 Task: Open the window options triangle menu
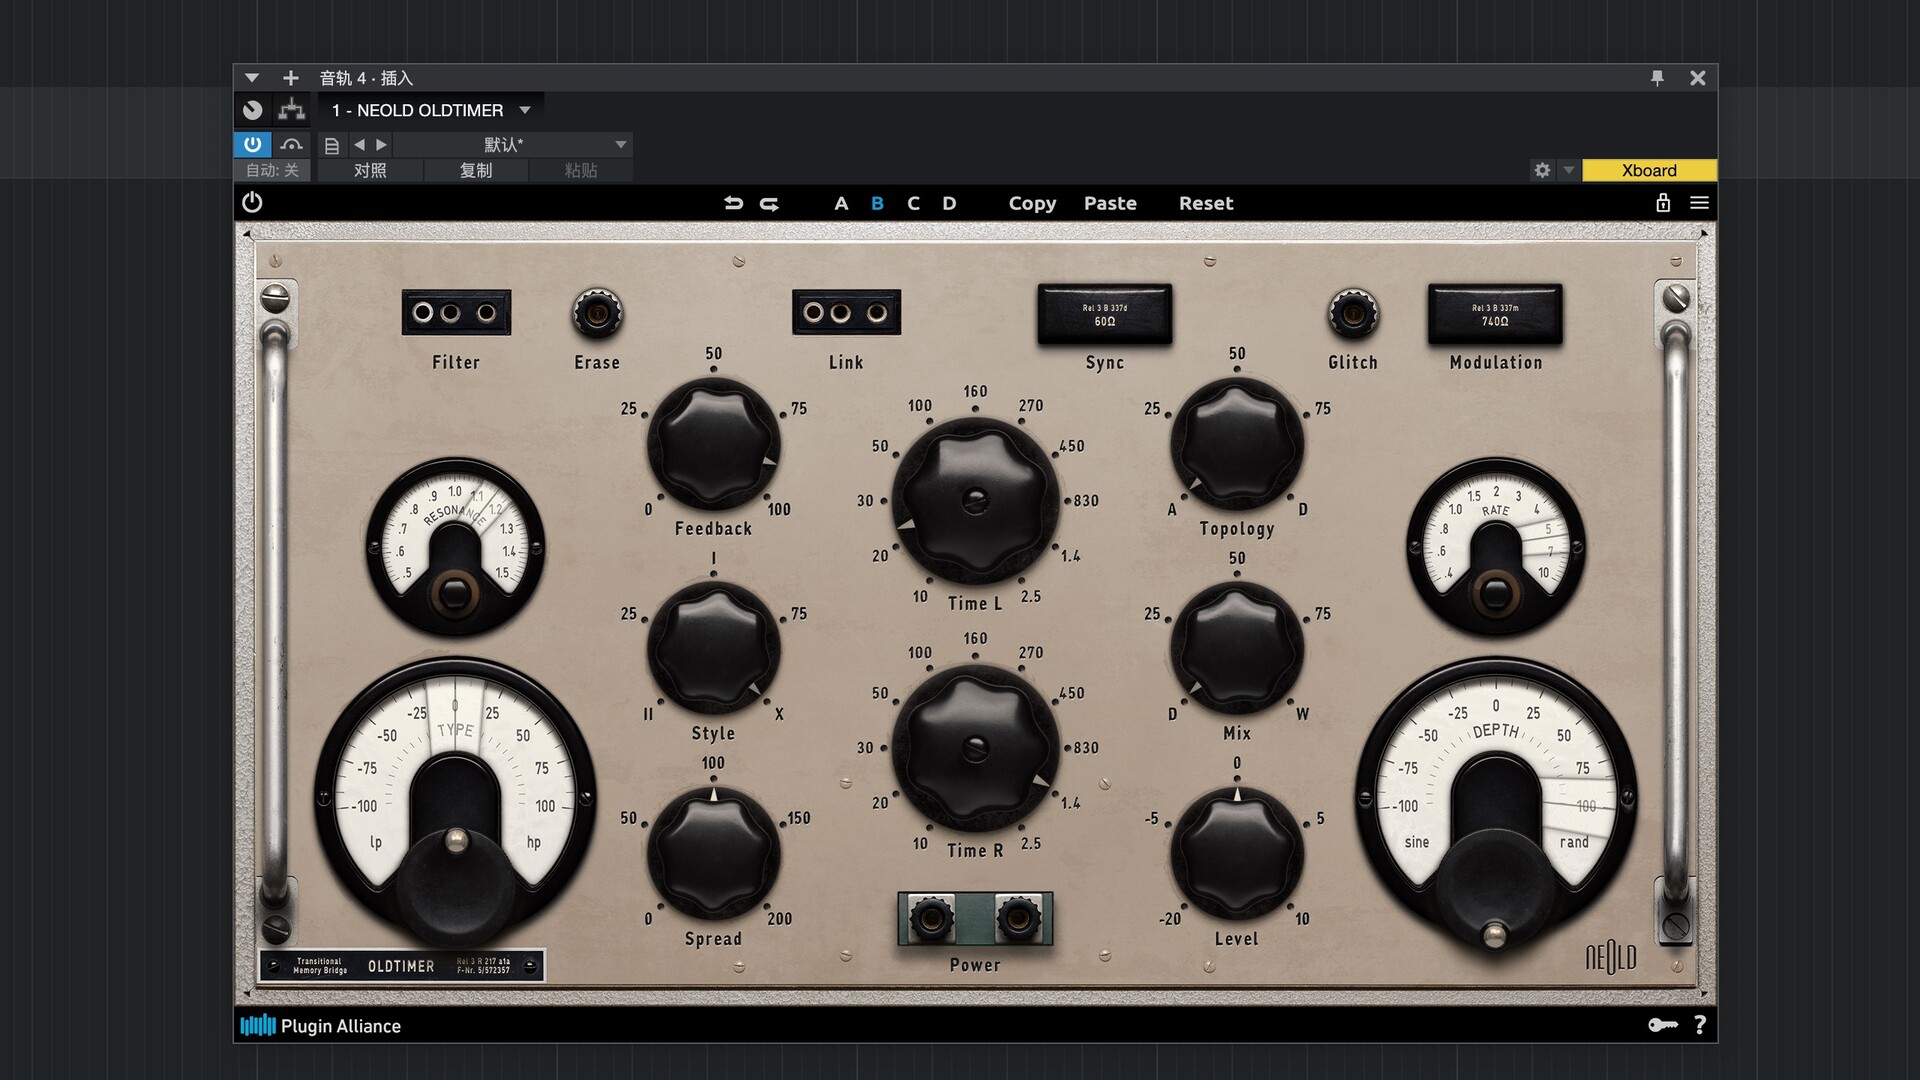click(x=252, y=78)
